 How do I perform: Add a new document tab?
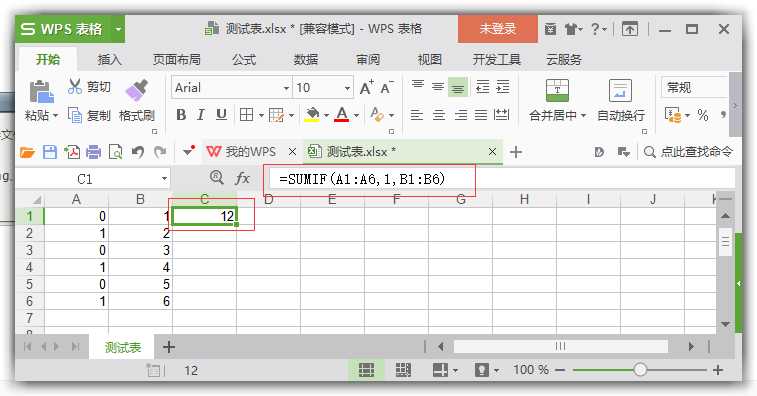pyautogui.click(x=516, y=152)
